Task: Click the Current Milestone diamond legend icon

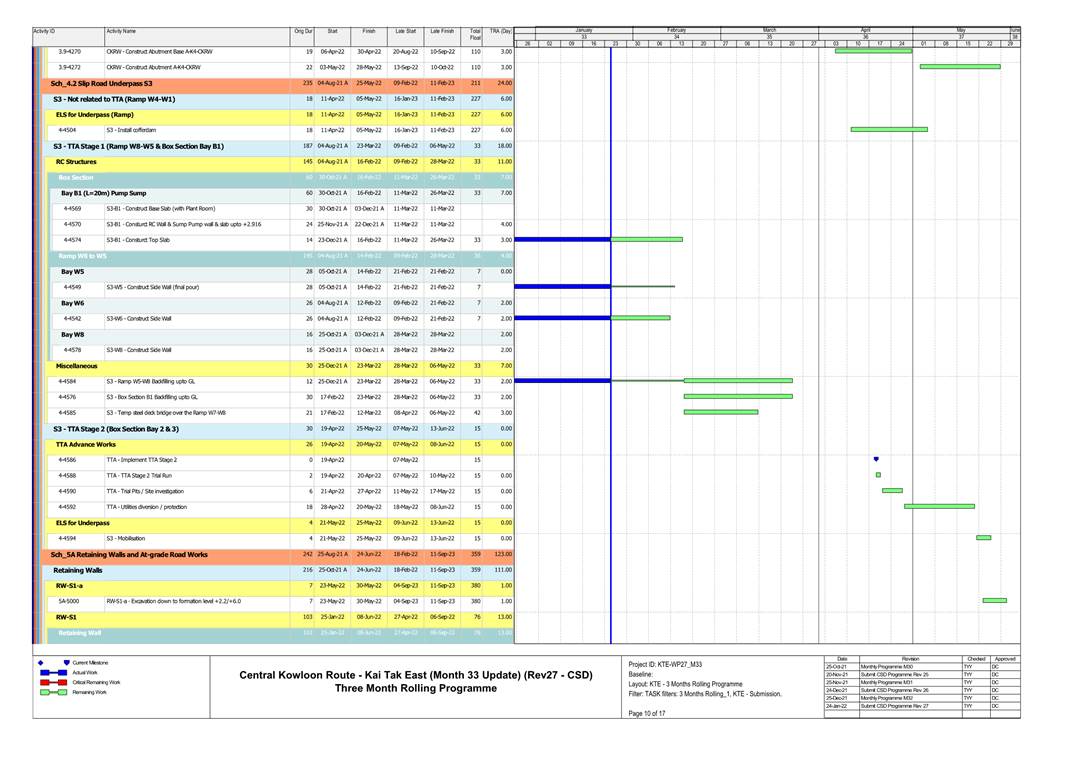Action: pos(40,663)
